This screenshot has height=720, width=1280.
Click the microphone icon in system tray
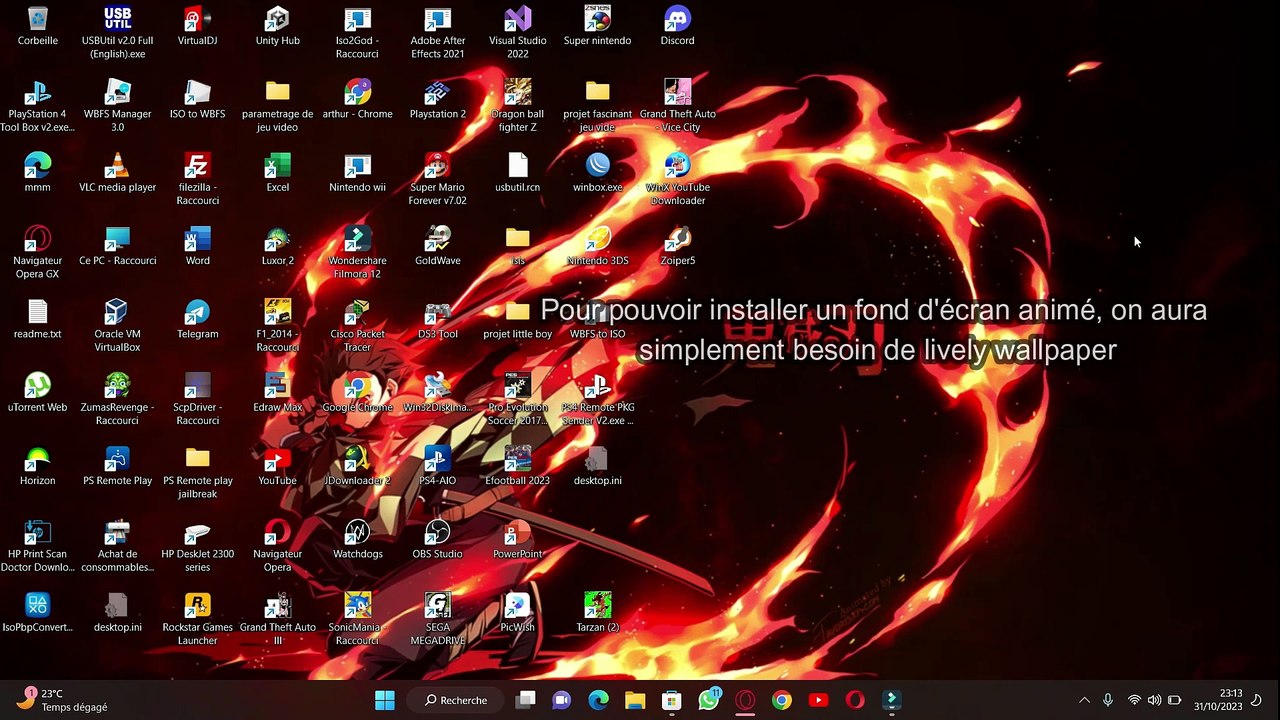(1108, 700)
